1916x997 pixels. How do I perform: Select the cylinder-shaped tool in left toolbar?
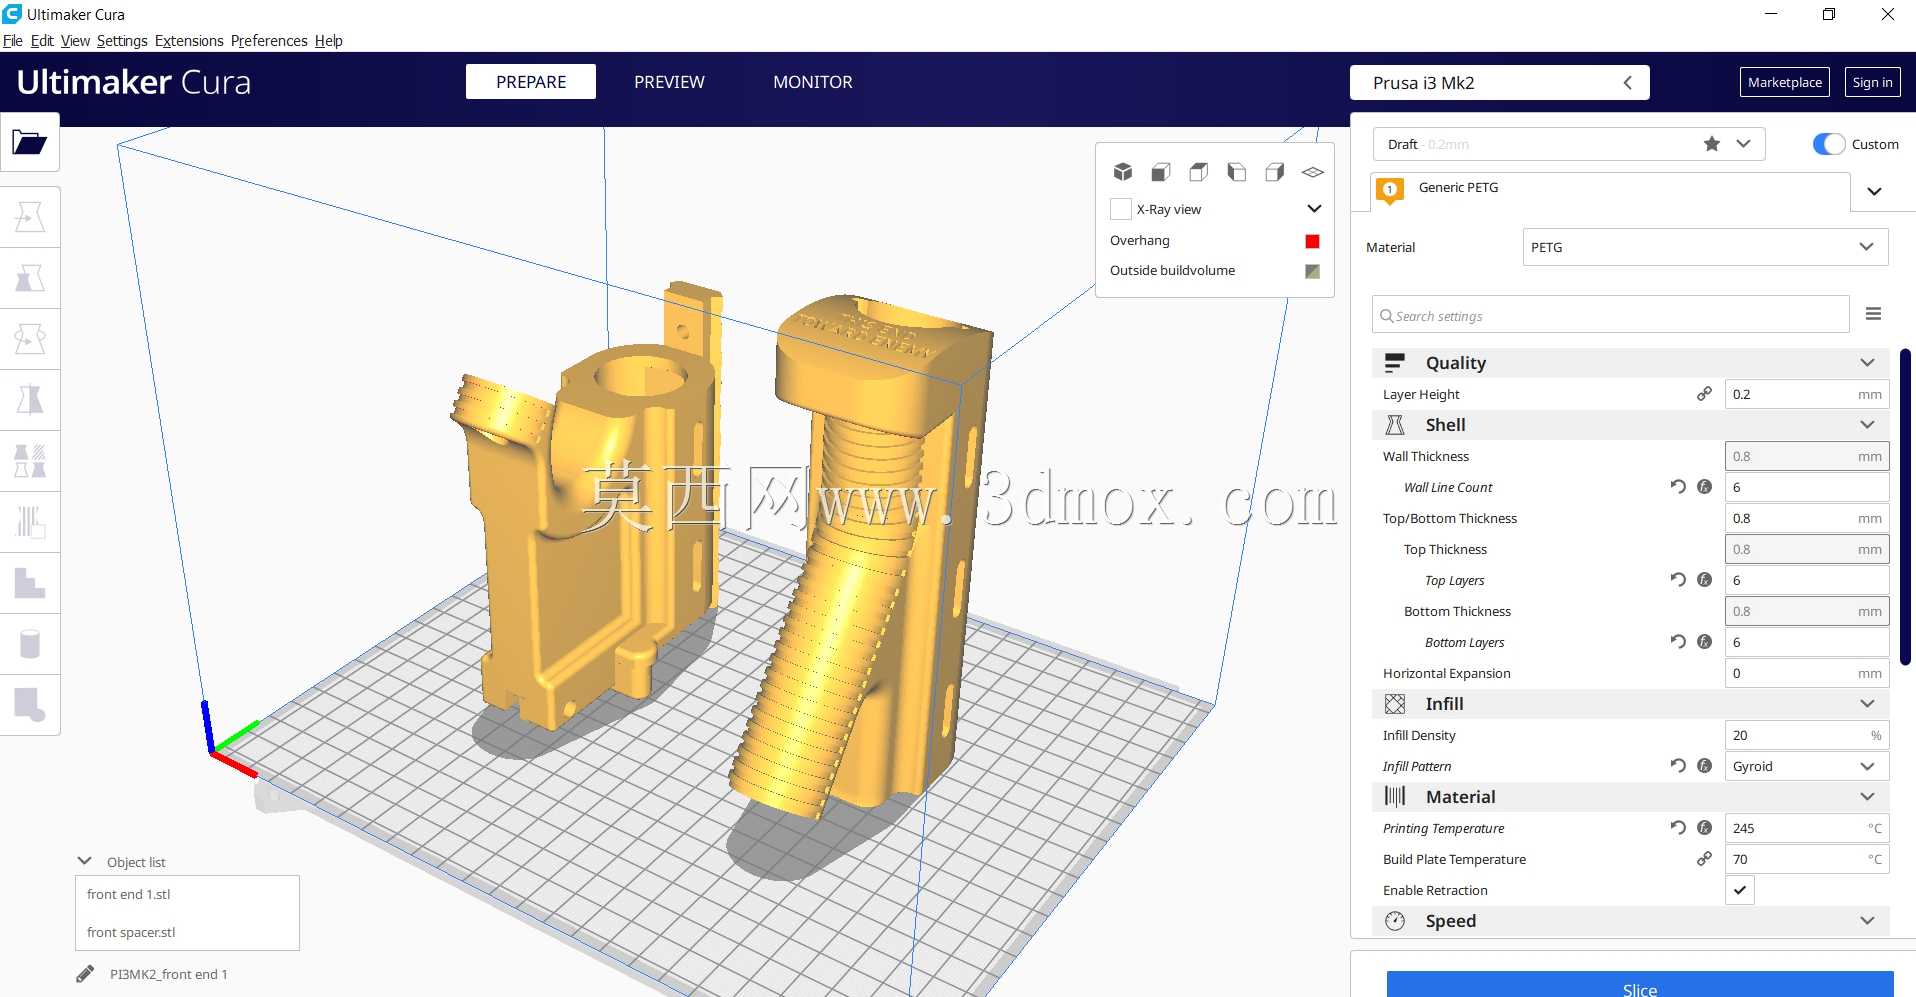30,644
